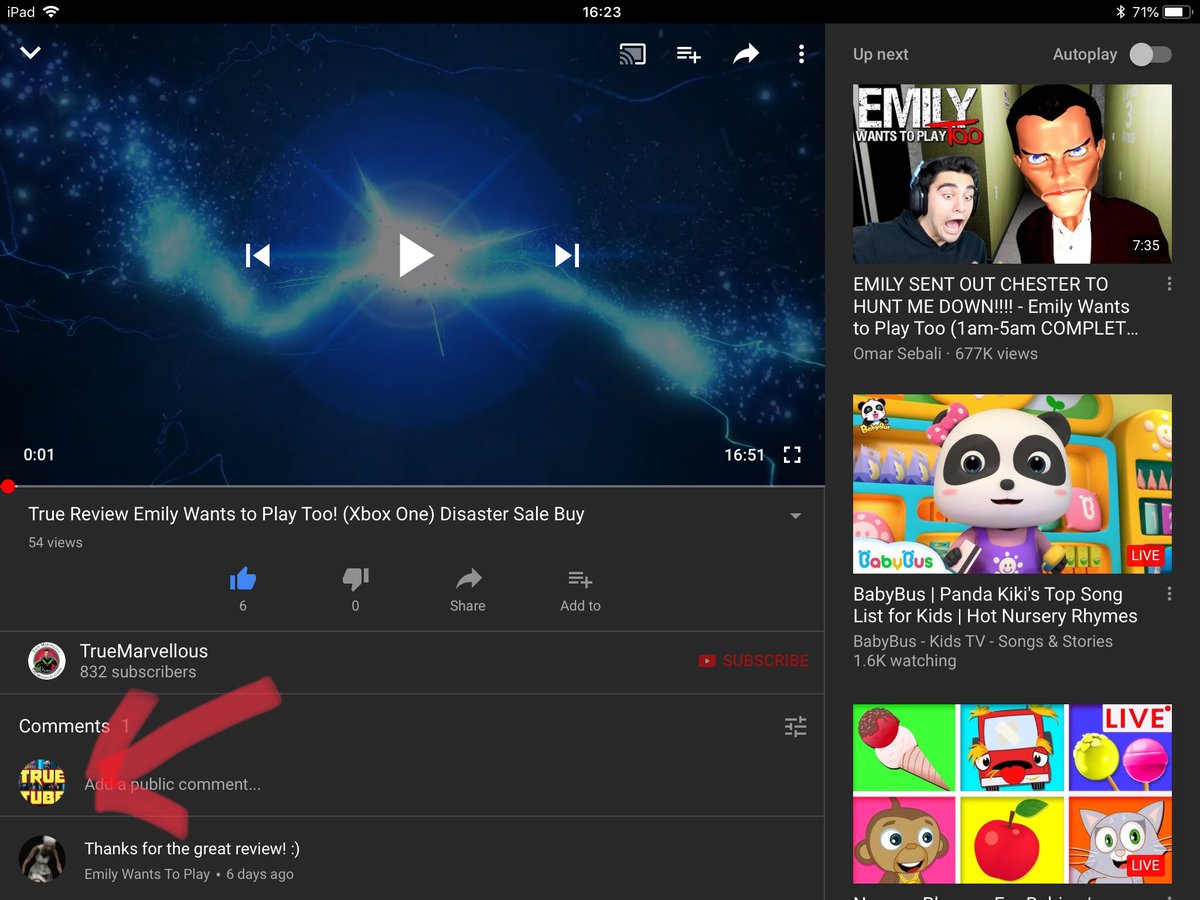The width and height of the screenshot is (1200, 900).
Task: Subscribe to the TrueMarvellous channel
Action: pos(753,661)
